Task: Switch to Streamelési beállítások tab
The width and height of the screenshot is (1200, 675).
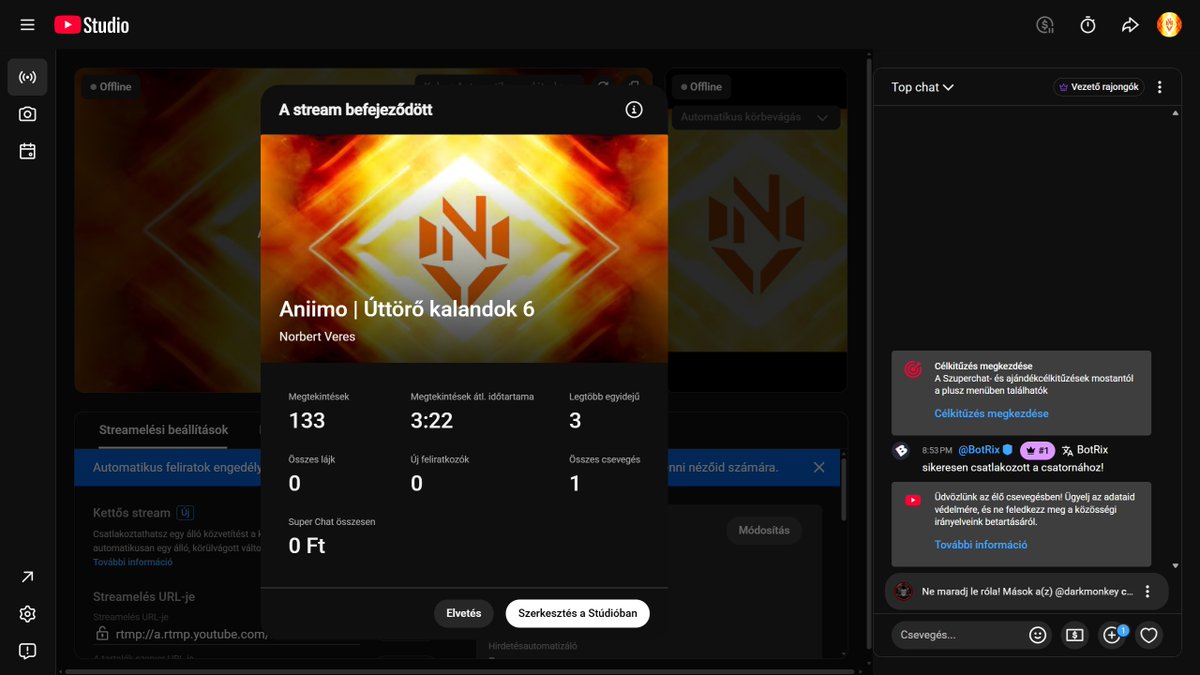Action: [163, 430]
